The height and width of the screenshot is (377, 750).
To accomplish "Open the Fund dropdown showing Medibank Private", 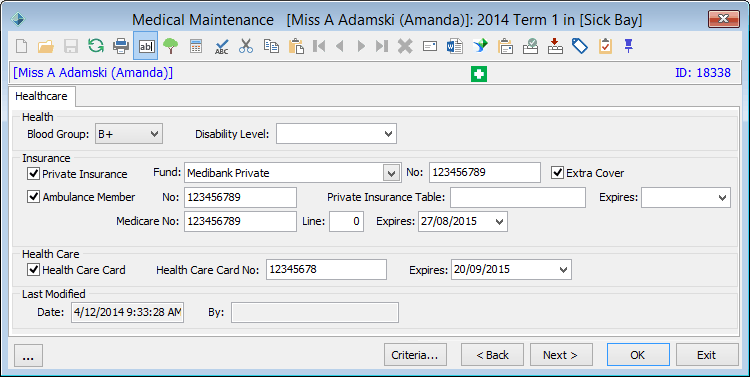I will tap(391, 173).
